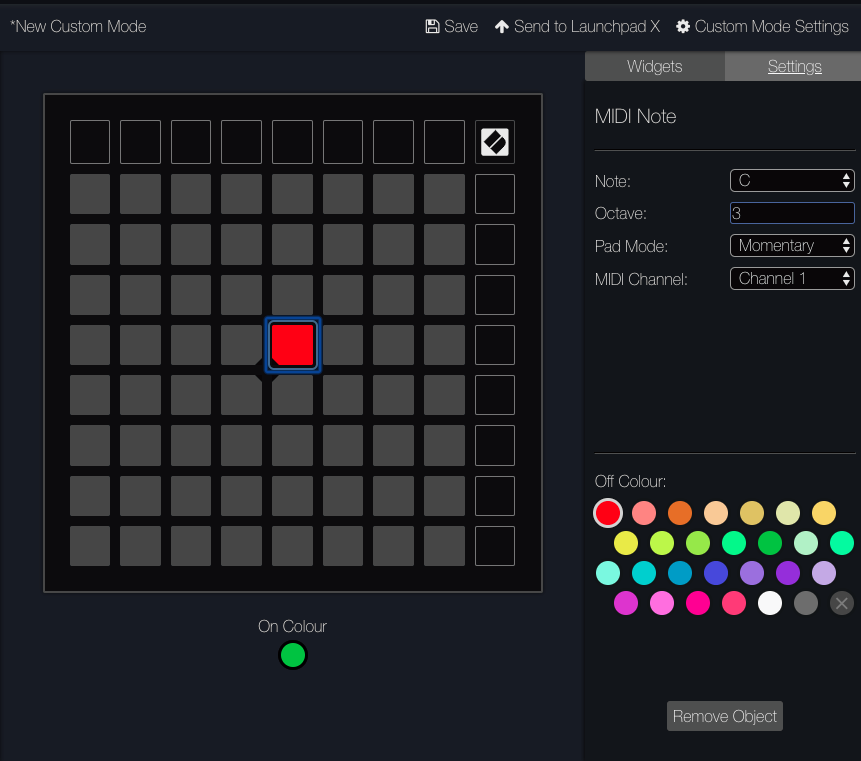This screenshot has height=761, width=861.
Task: Click Custom Mode Settings label
Action: click(x=771, y=26)
